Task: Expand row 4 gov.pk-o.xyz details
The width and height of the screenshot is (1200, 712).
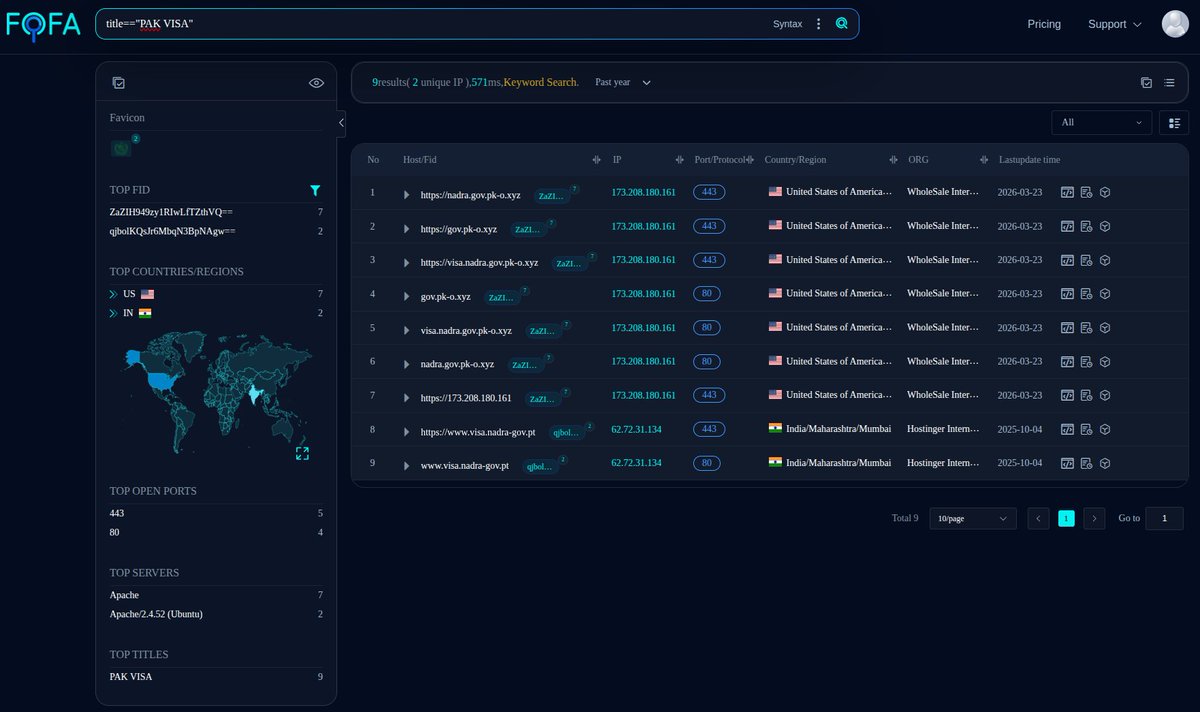Action: (x=406, y=296)
